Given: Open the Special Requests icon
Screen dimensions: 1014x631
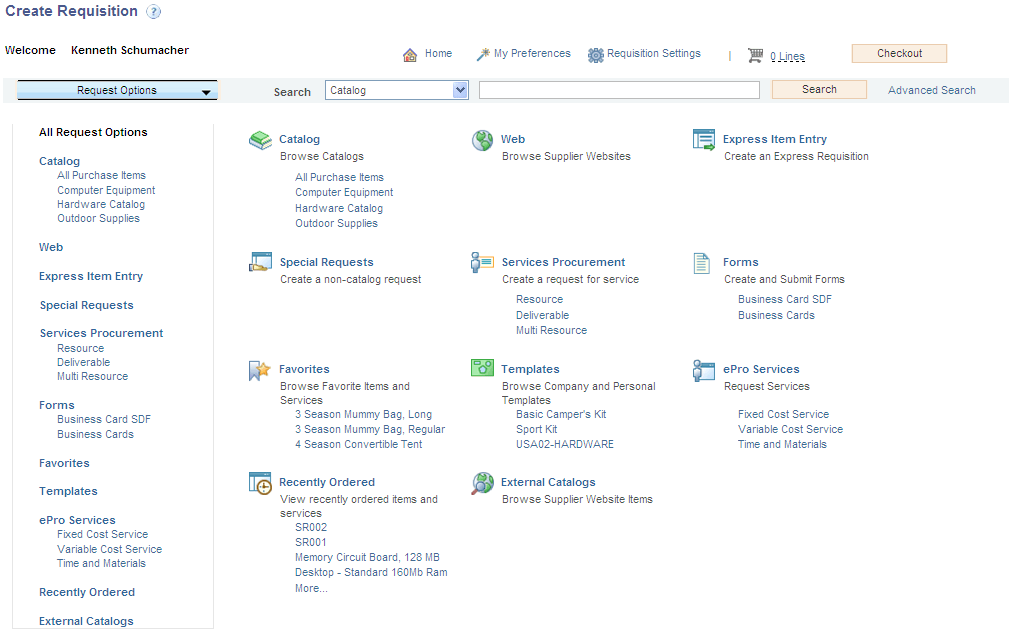Looking at the screenshot, I should (x=259, y=263).
